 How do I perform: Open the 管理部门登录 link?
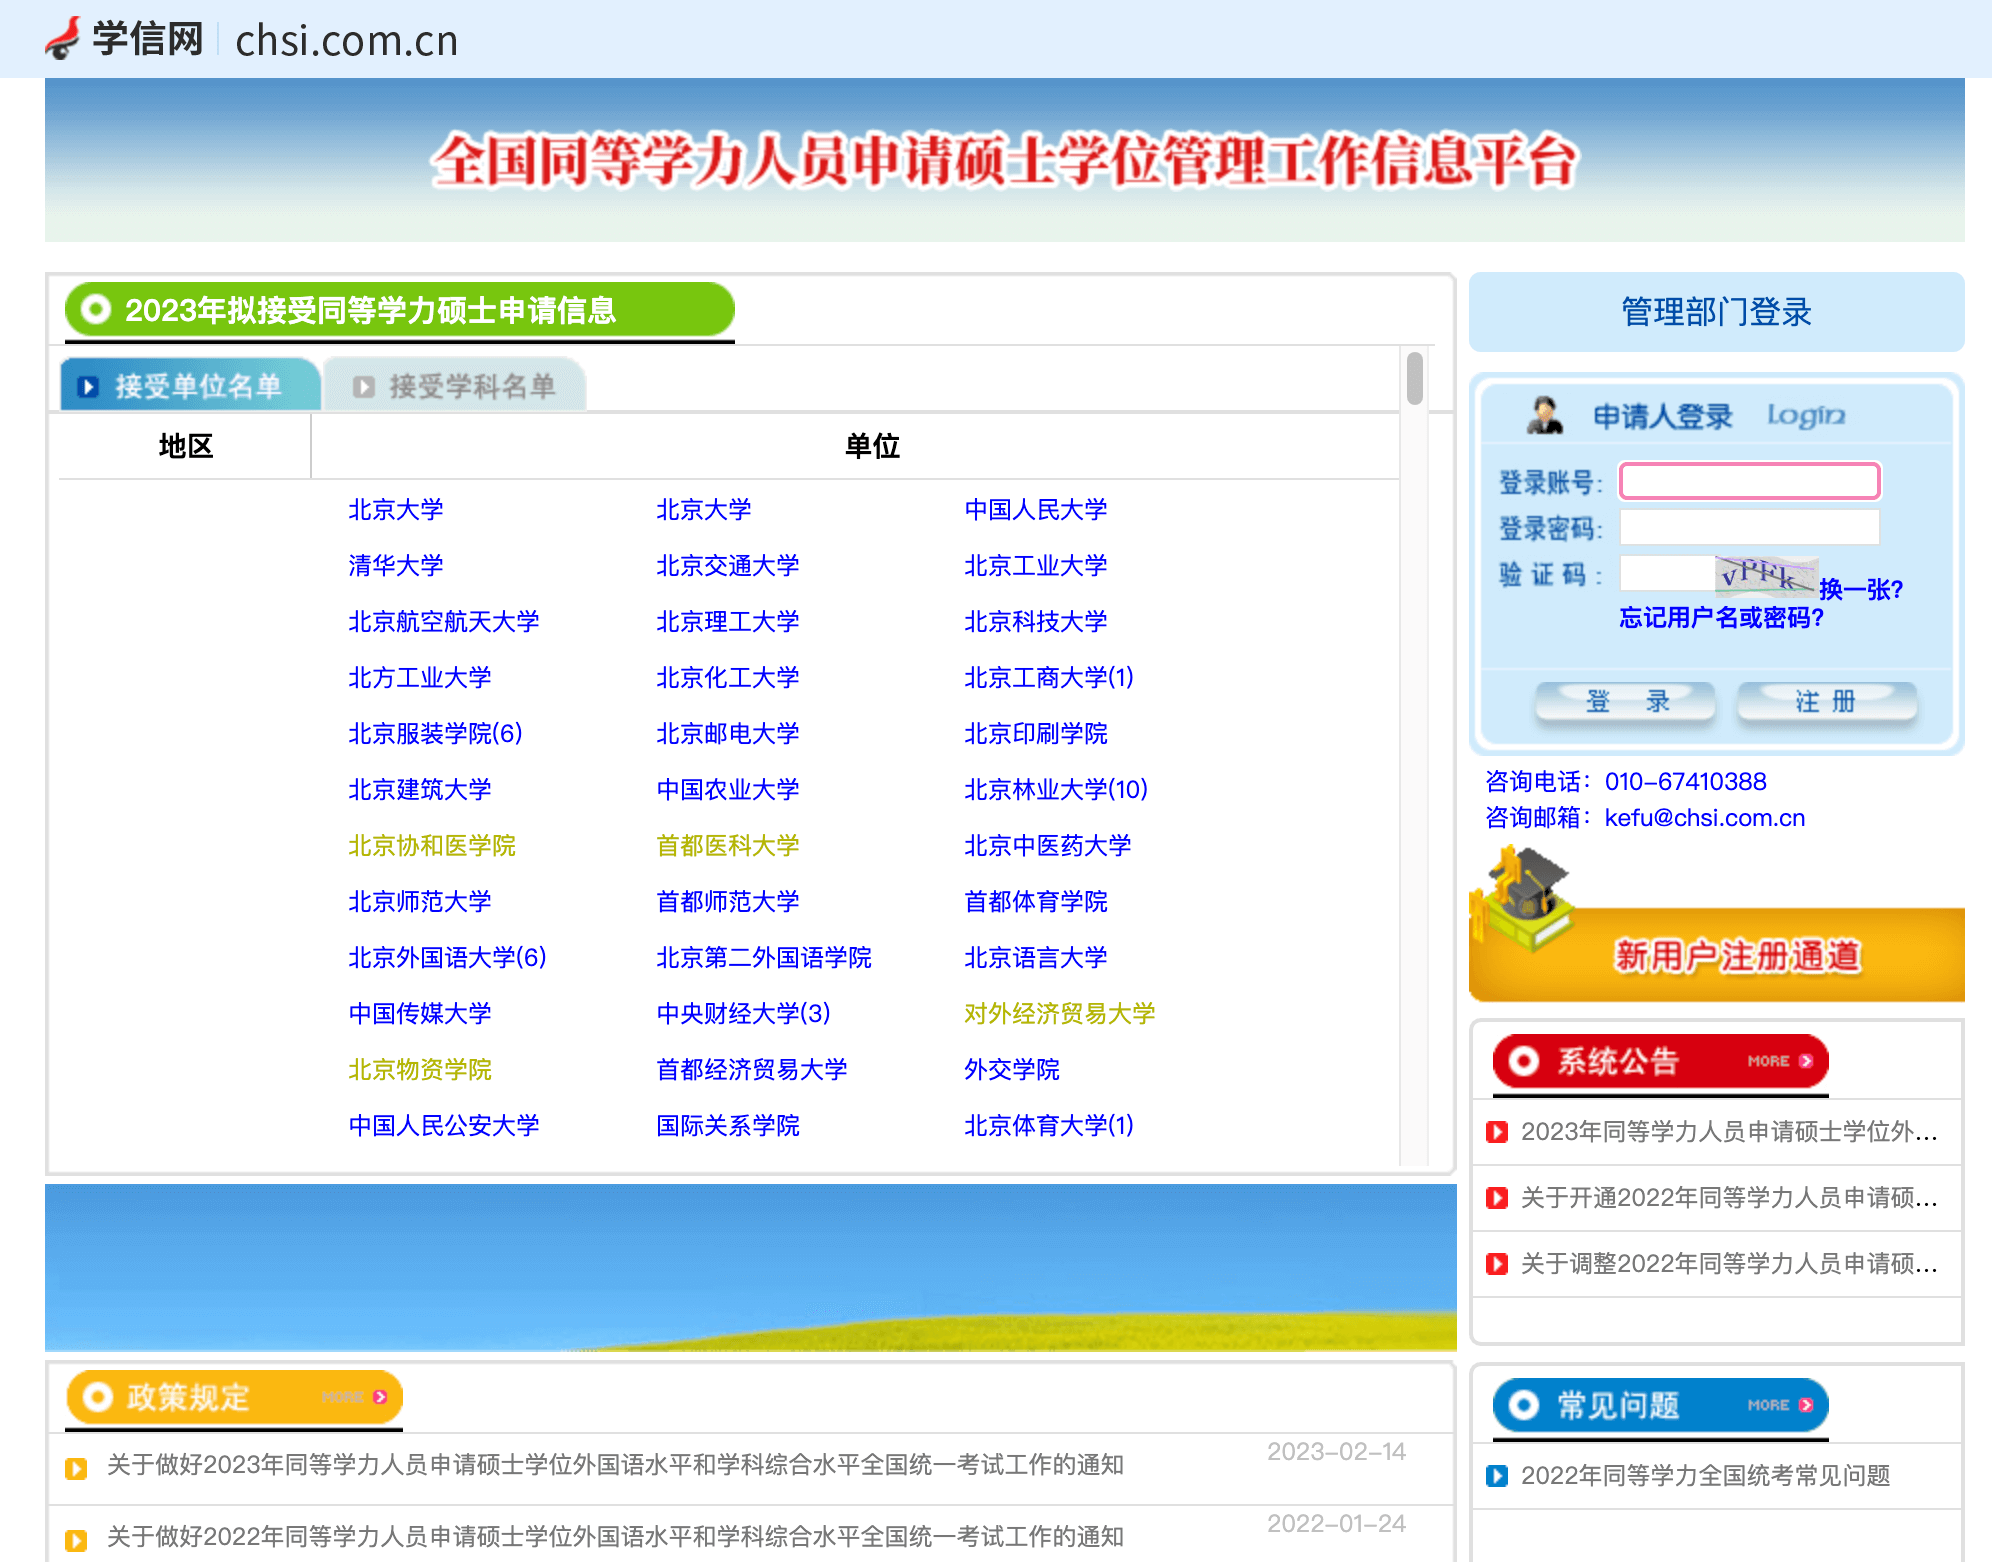1716,312
